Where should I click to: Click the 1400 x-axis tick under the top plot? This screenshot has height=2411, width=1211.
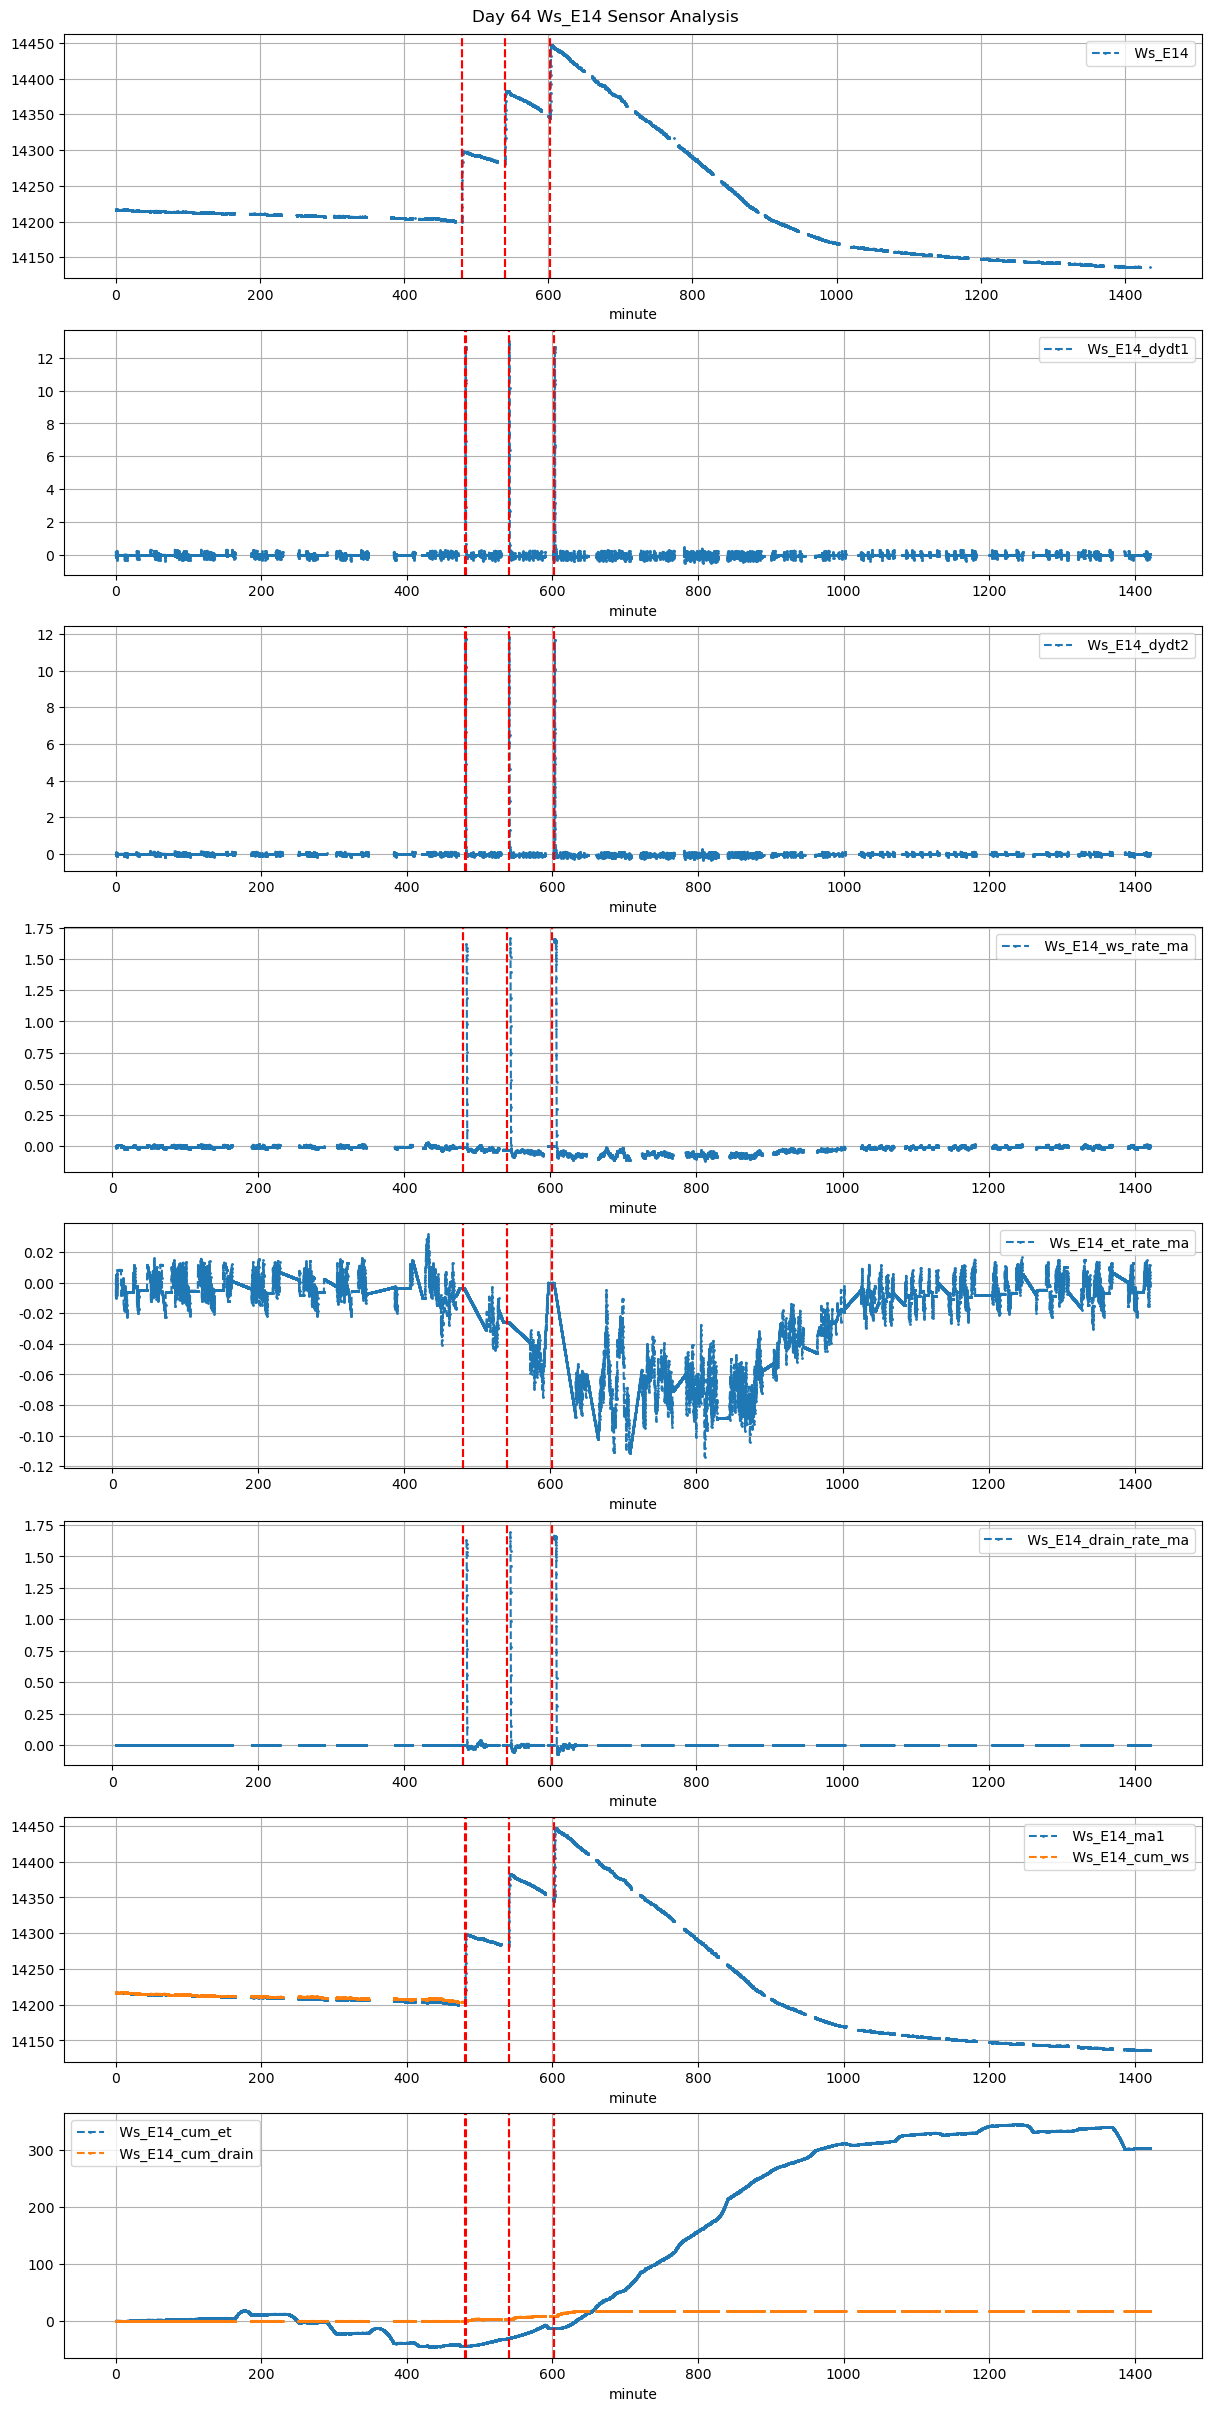1125,296
